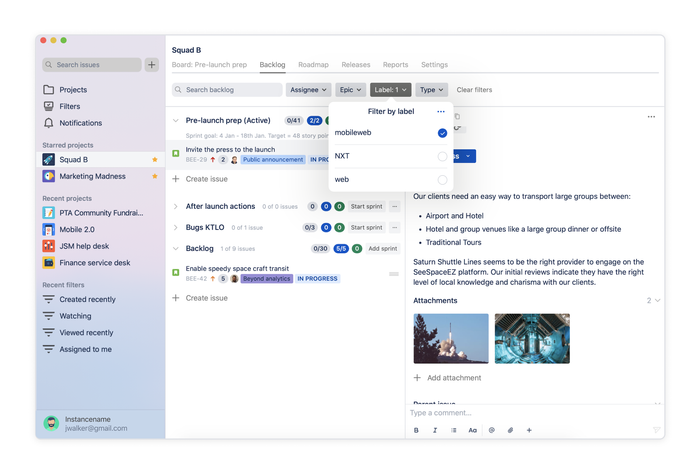Create issue under Pre-launch prep sprint
700x474 pixels.
point(201,179)
